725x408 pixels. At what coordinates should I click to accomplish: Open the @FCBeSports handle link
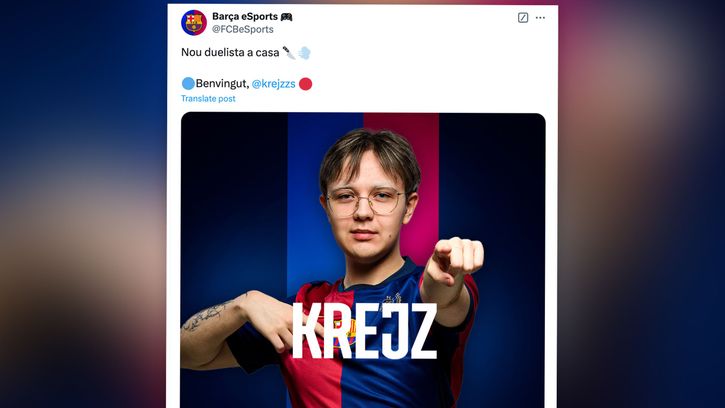pos(242,30)
